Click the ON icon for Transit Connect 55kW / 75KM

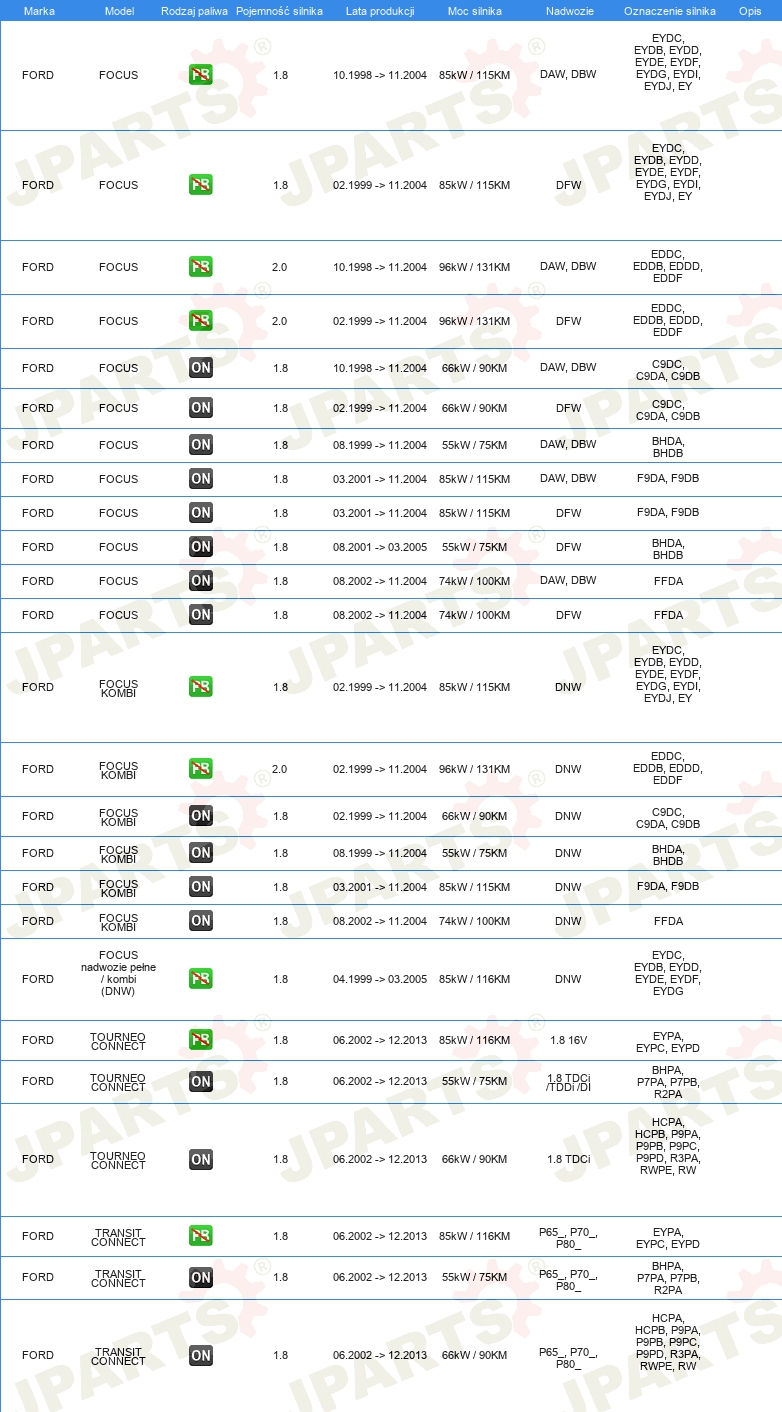click(x=201, y=1277)
